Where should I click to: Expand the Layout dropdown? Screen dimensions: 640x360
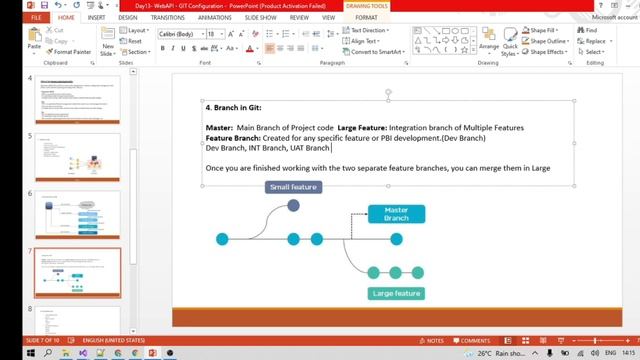pyautogui.click(x=135, y=30)
